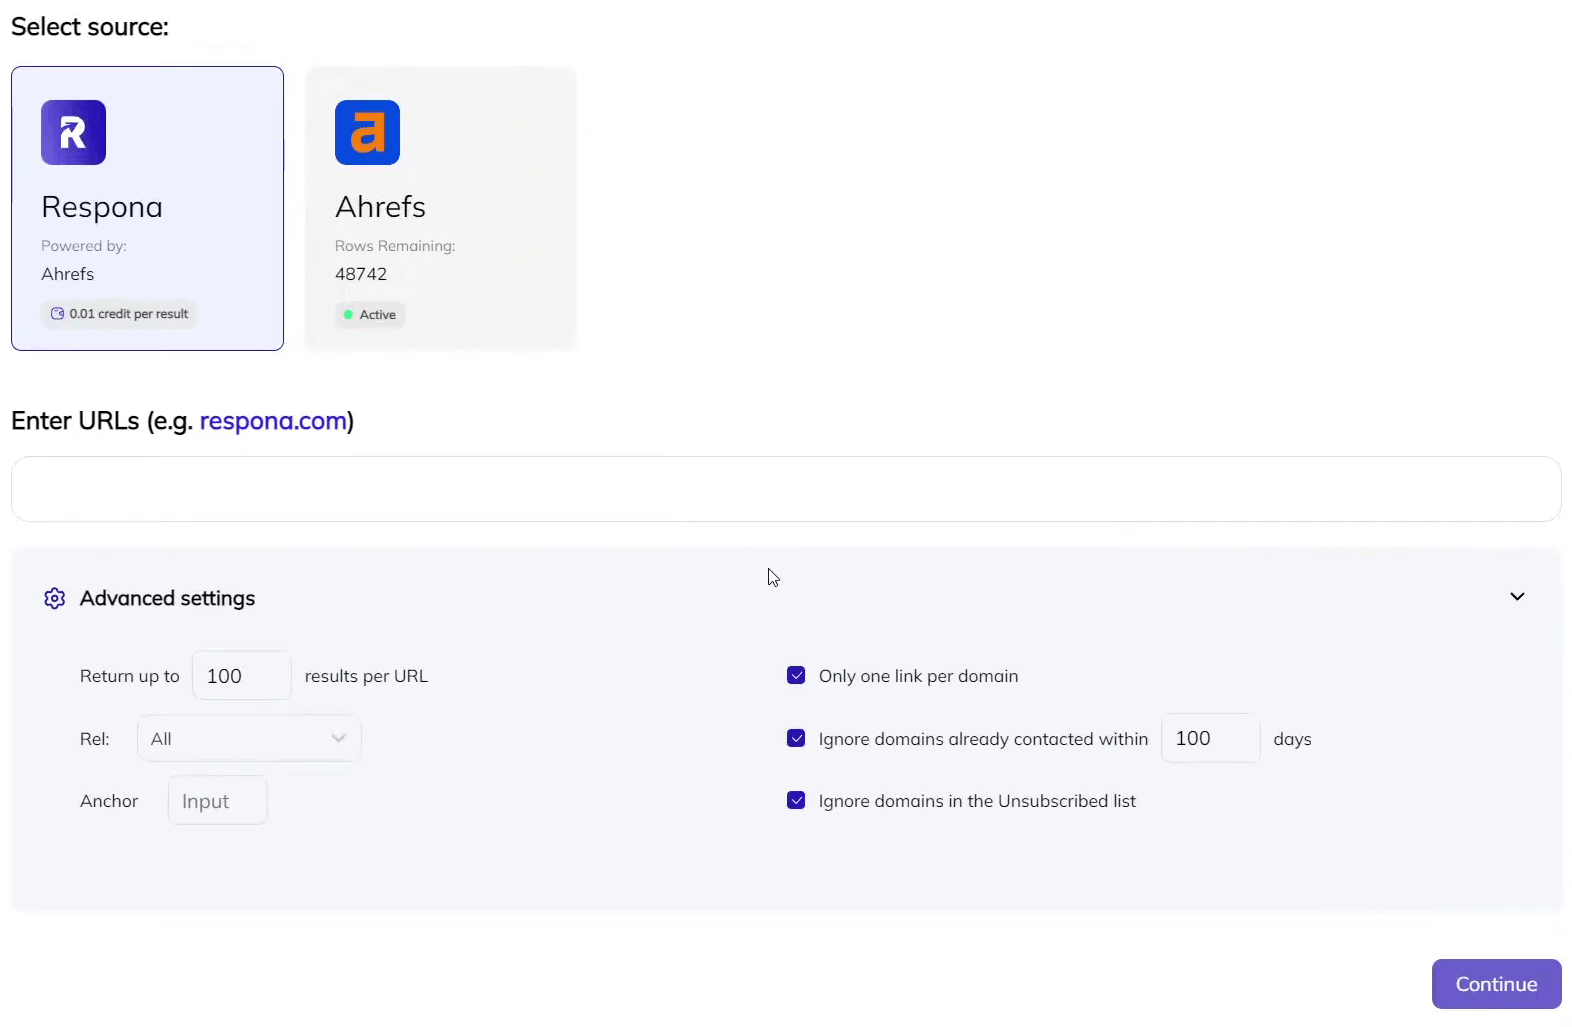The width and height of the screenshot is (1572, 1027).
Task: Click the Anchor label
Action: tap(109, 801)
